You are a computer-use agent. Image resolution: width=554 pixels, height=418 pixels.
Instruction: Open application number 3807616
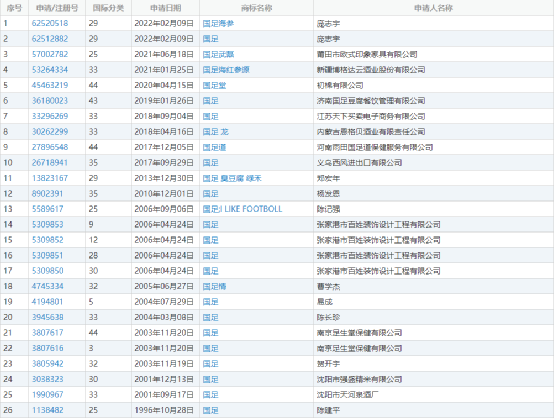click(x=47, y=348)
